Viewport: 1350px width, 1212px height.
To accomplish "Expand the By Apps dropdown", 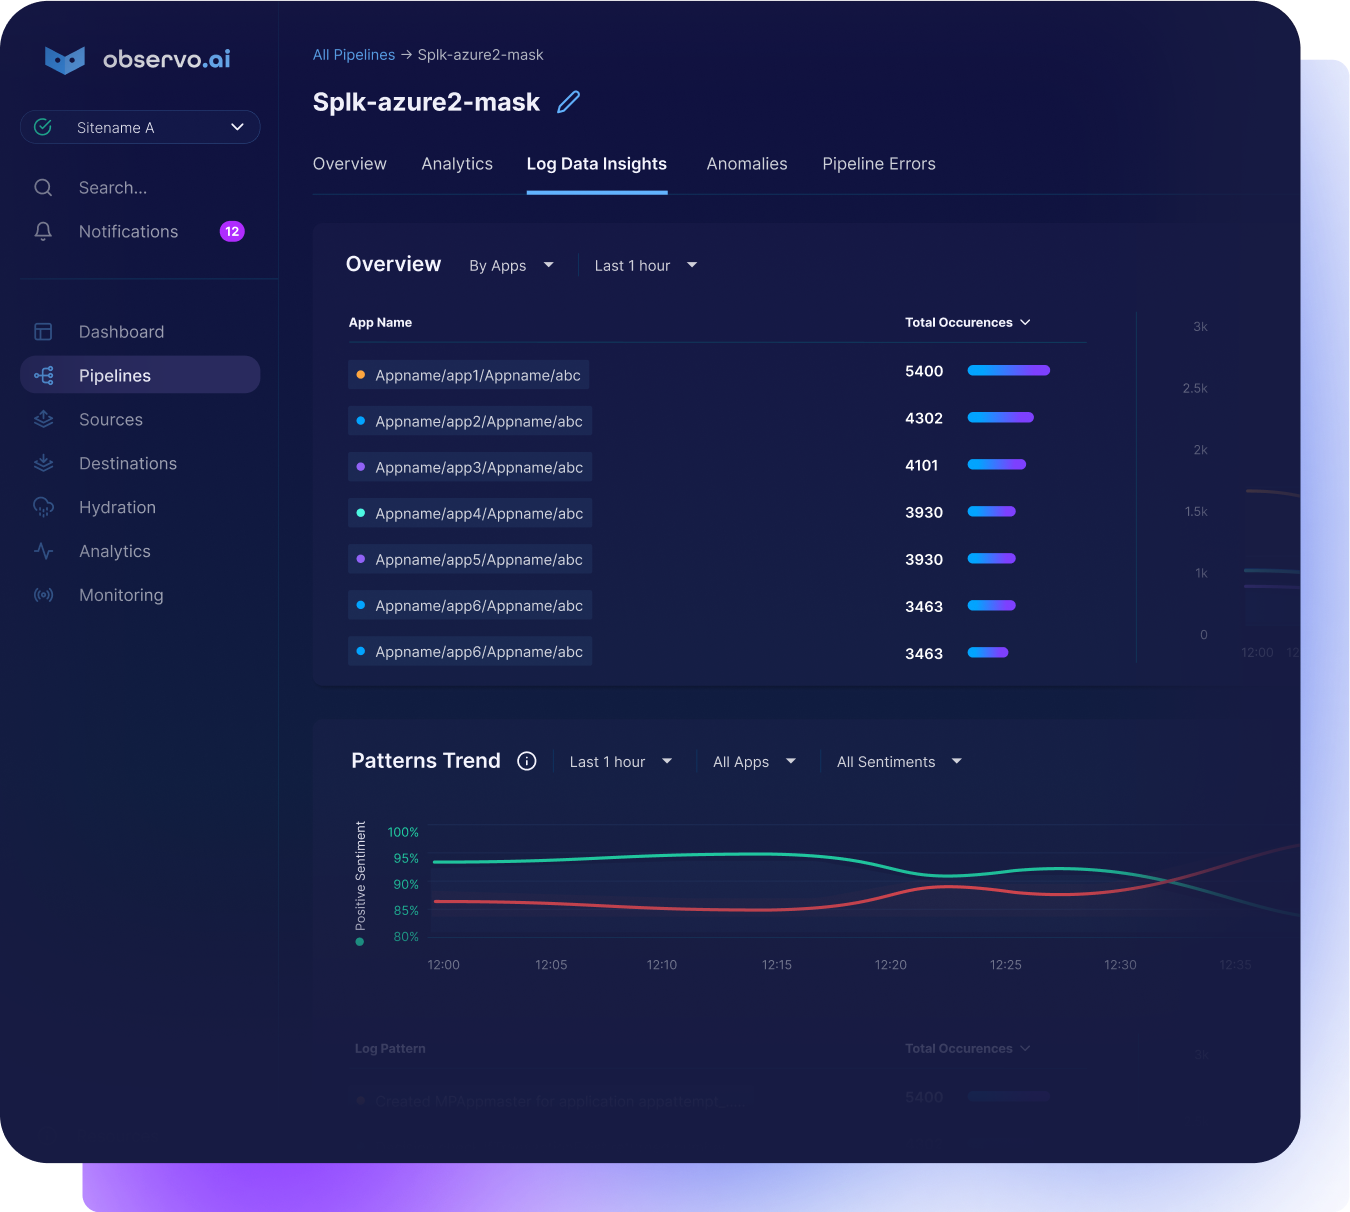I will click(x=511, y=266).
